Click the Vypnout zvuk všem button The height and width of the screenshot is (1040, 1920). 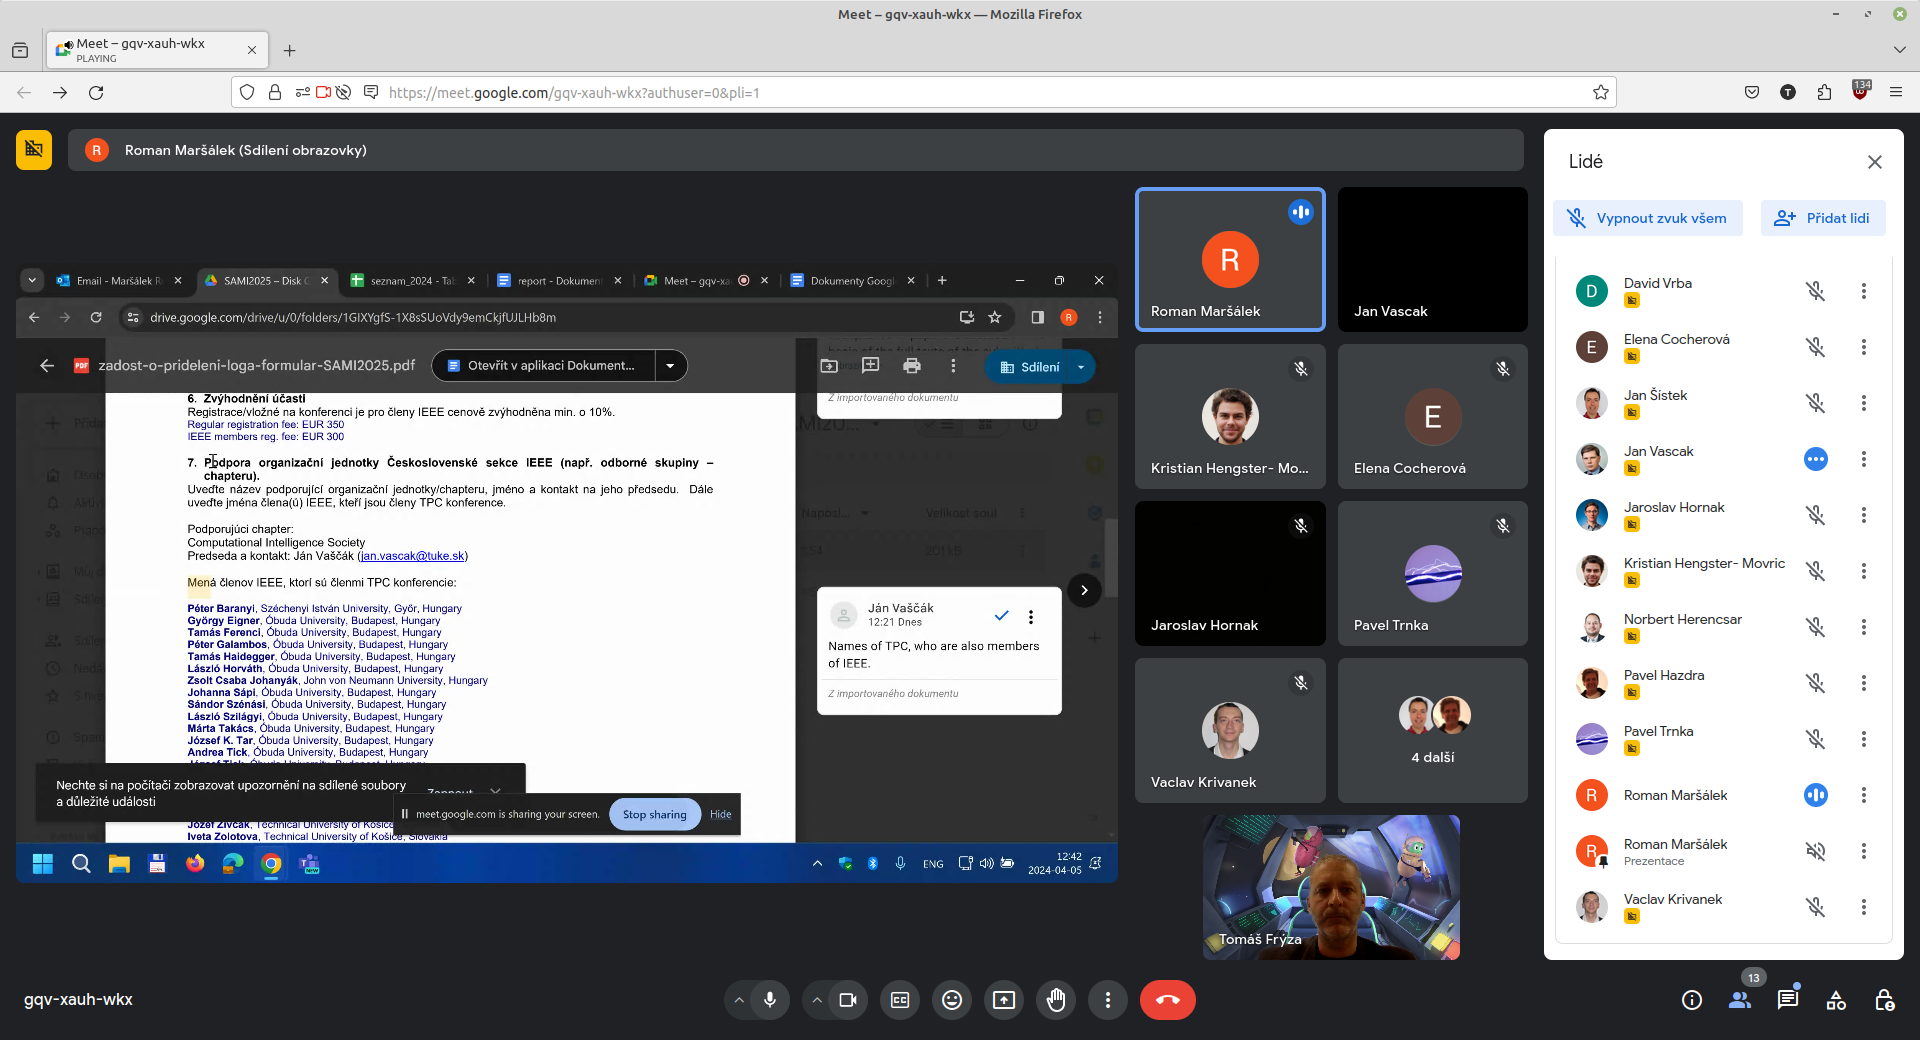tap(1647, 218)
